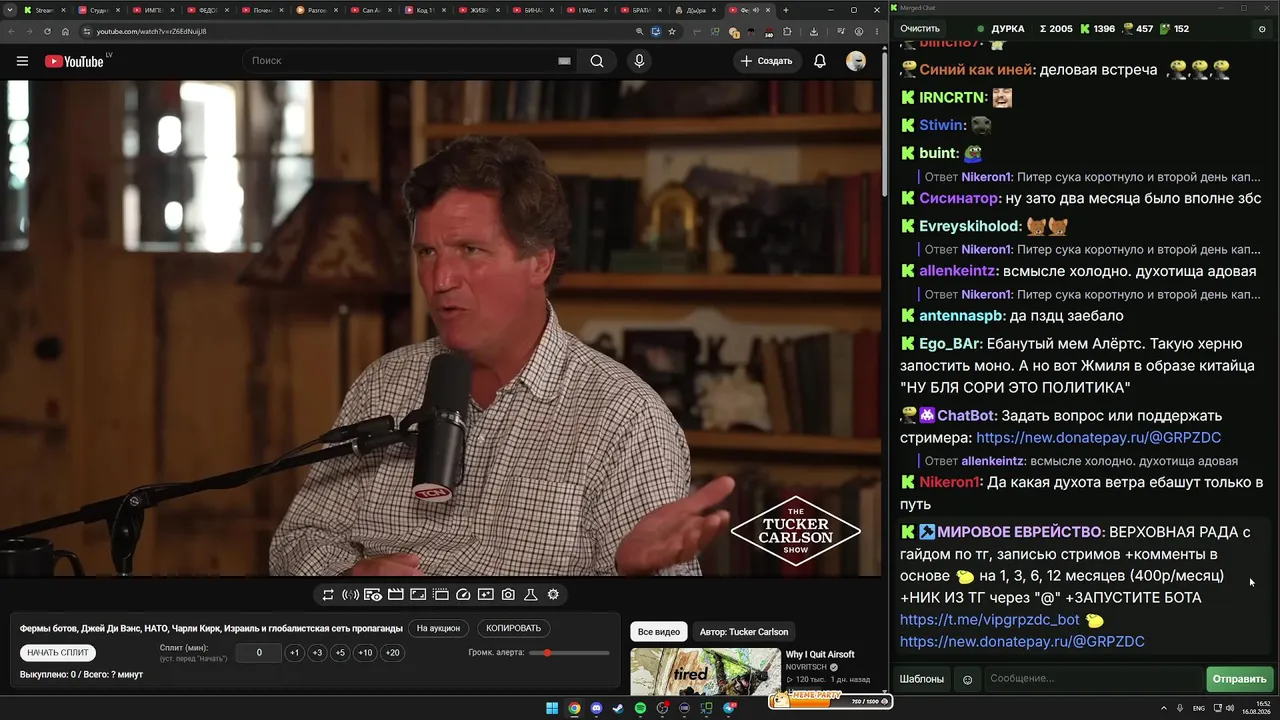Toggle the broadcast signal icon below video
Viewport: 1280px width, 720px height.
(350, 595)
